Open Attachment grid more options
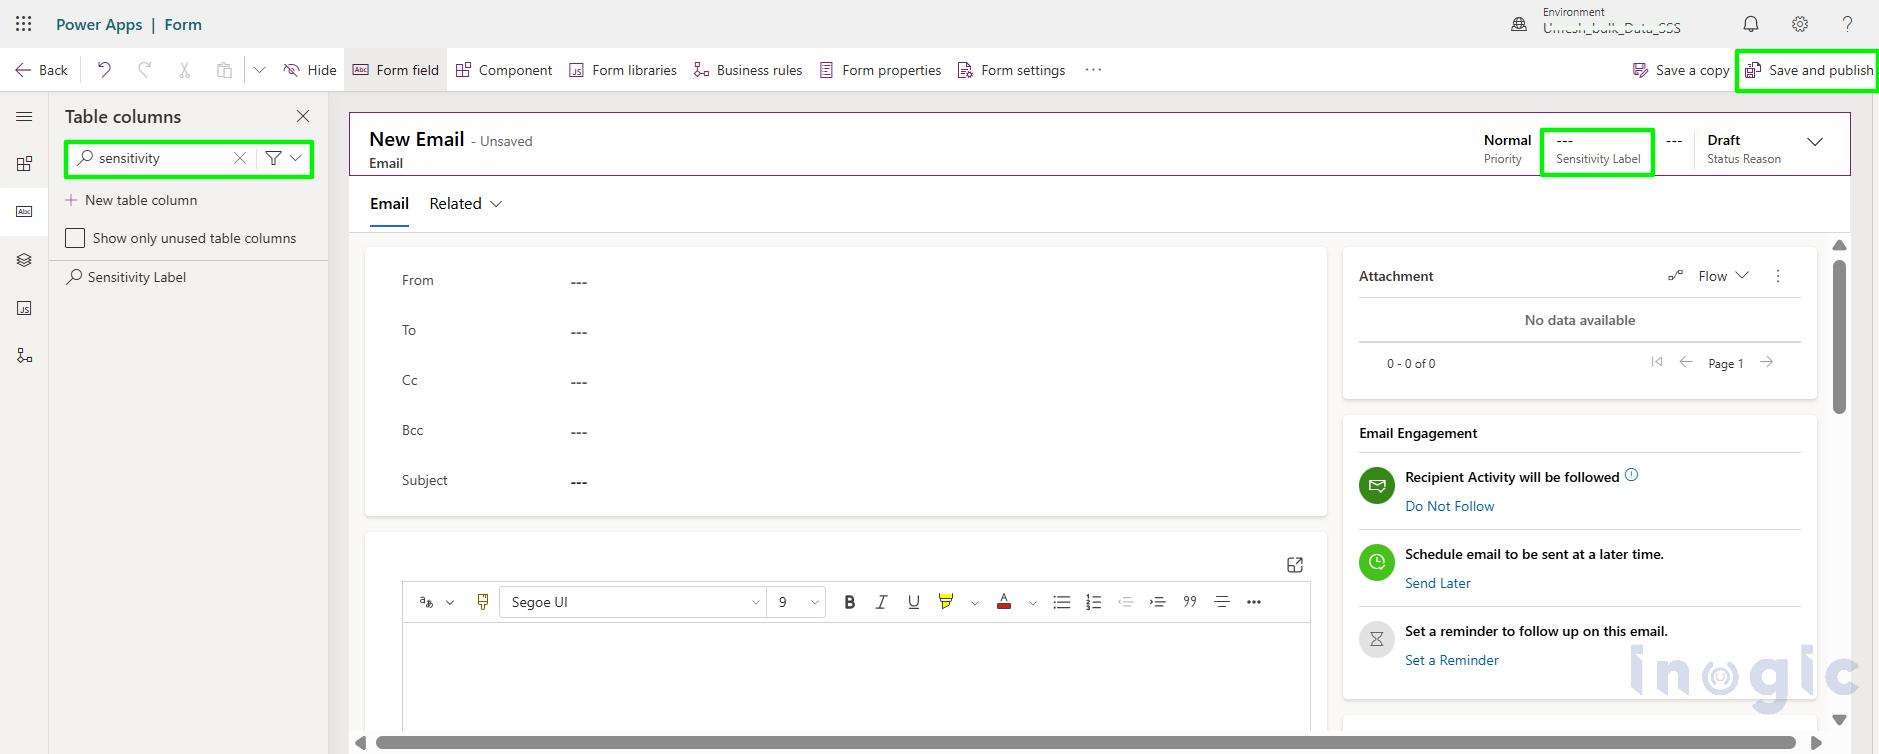The width and height of the screenshot is (1879, 754). pyautogui.click(x=1778, y=276)
